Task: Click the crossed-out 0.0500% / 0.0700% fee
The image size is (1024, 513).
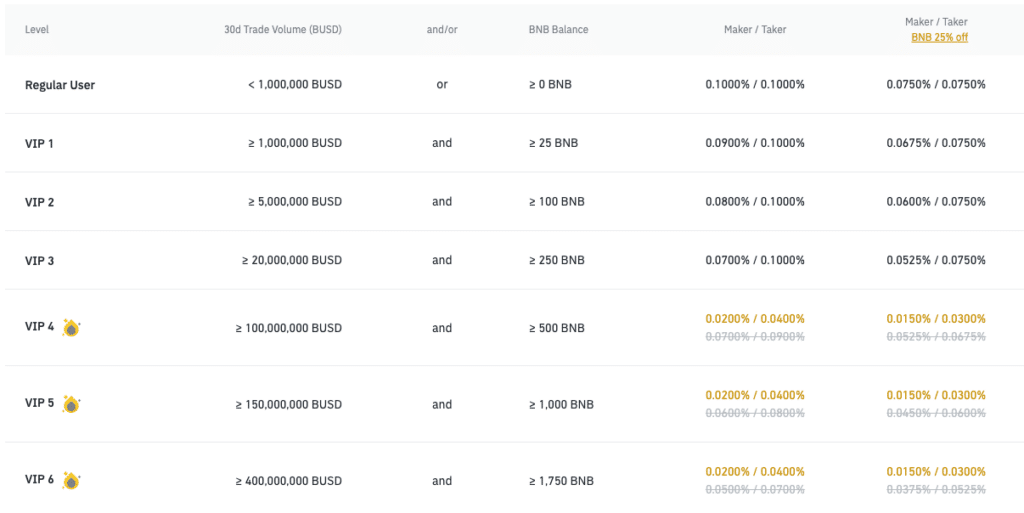Action: (x=755, y=490)
